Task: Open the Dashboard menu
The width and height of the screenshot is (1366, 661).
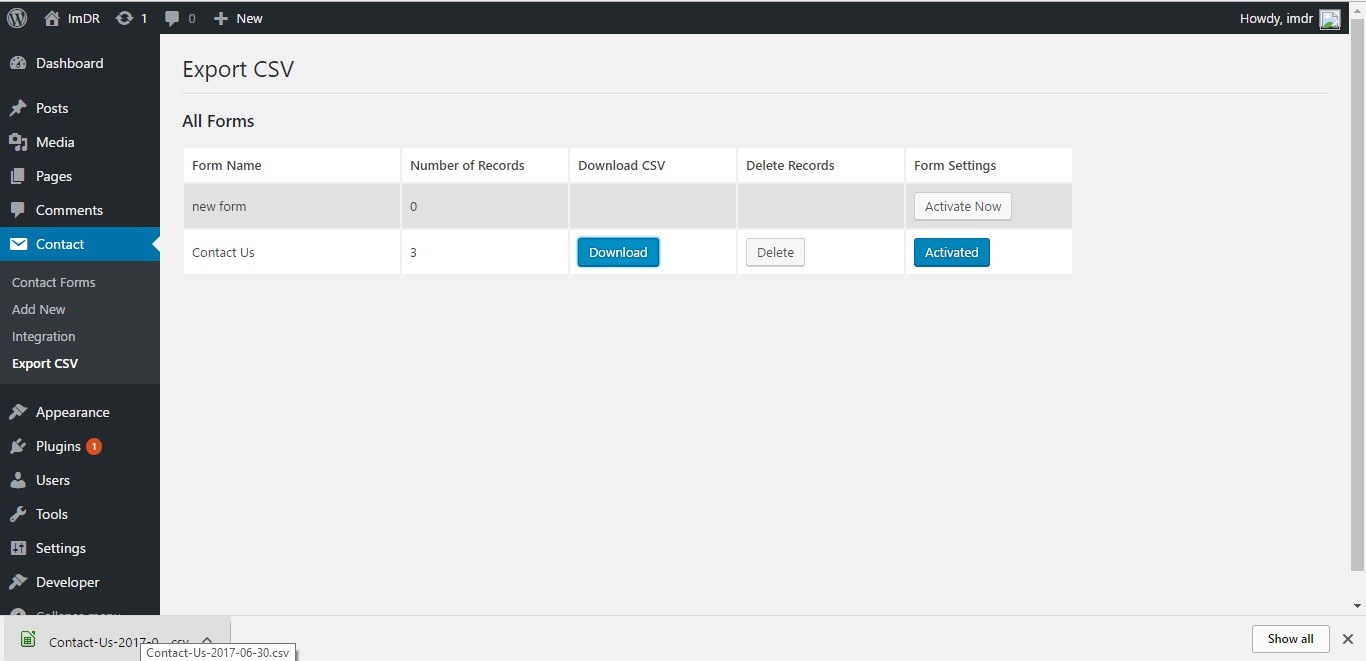Action: point(80,63)
